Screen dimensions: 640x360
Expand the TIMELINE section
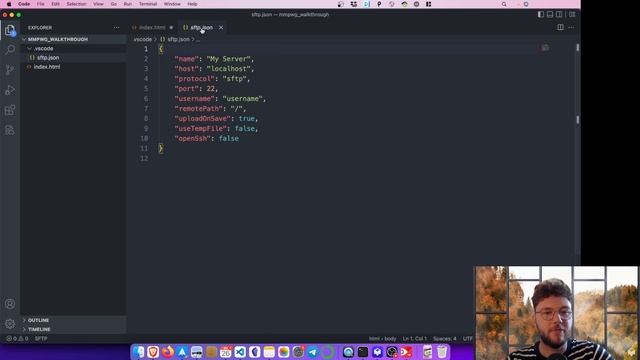click(39, 329)
